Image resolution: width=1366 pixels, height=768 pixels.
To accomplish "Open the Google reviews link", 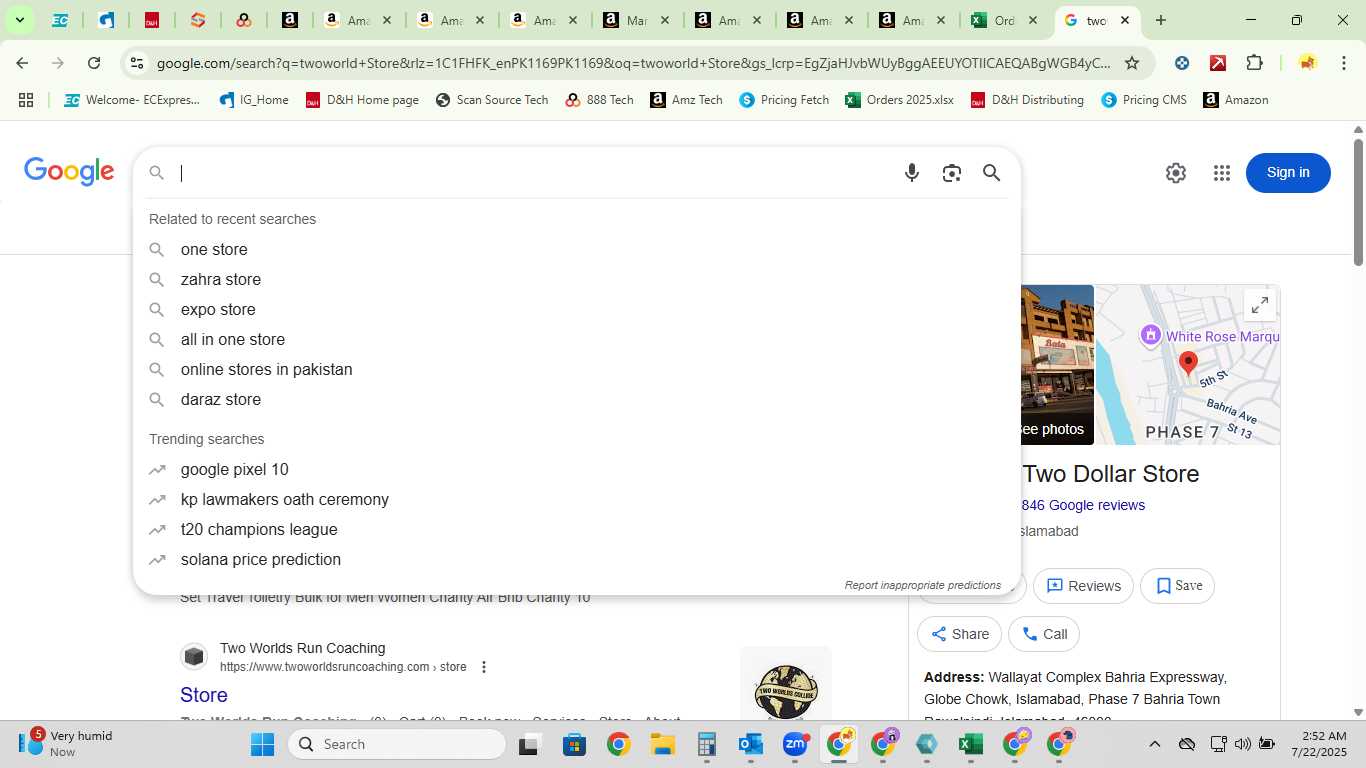I will pos(1083,505).
